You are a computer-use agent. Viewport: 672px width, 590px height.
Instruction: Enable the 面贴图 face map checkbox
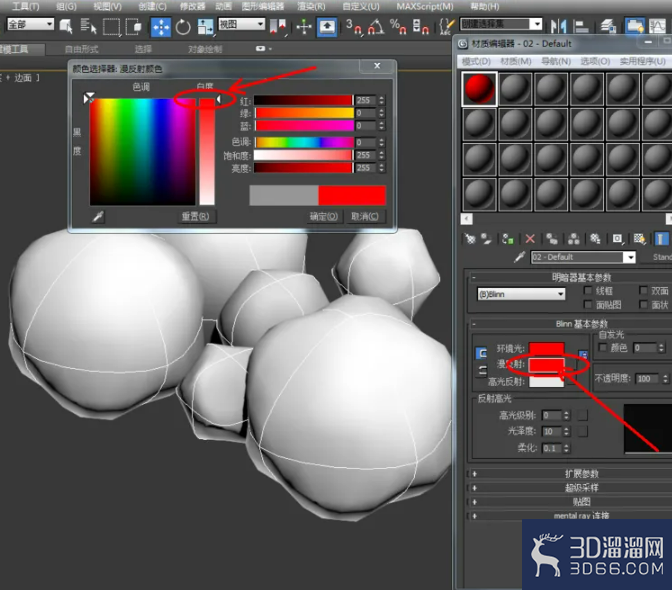click(588, 304)
